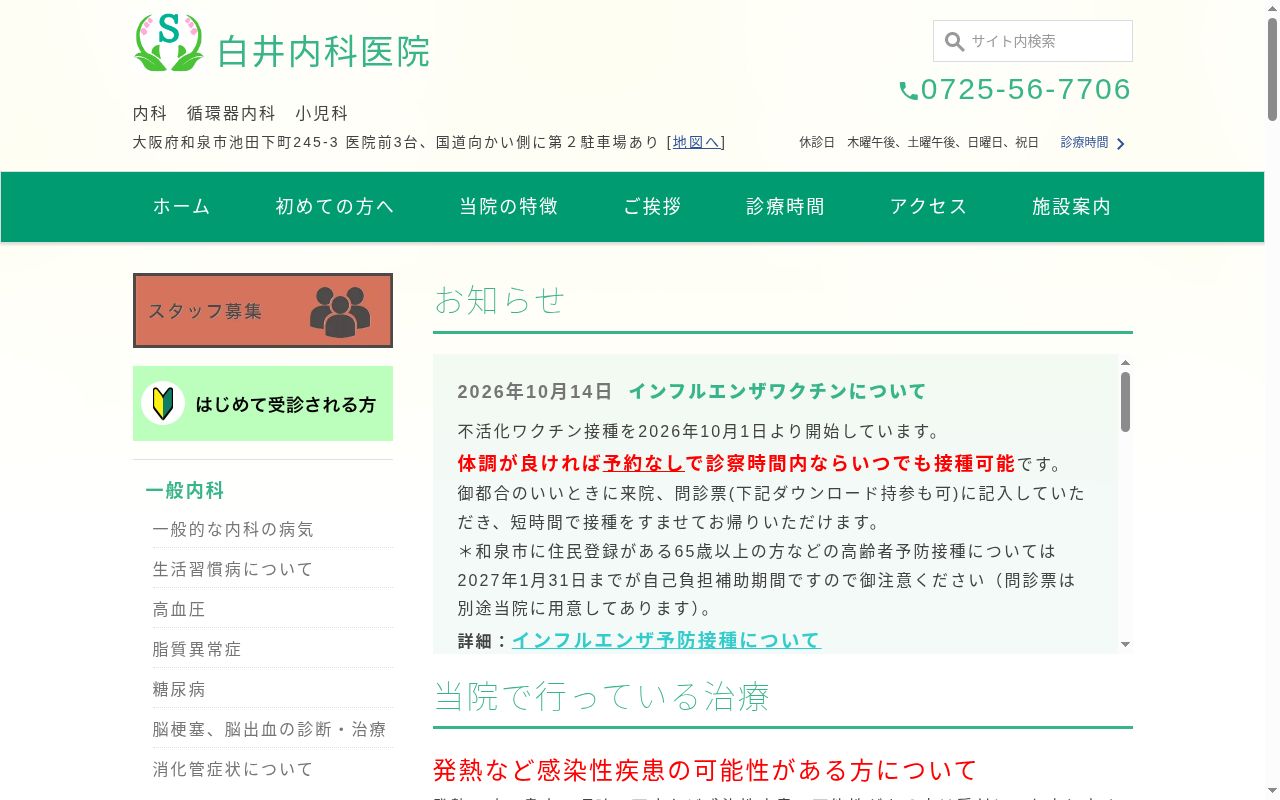Image resolution: width=1280 pixels, height=800 pixels.
Task: Open 一般的な内科の病気 sidebar link
Action: pos(233,529)
